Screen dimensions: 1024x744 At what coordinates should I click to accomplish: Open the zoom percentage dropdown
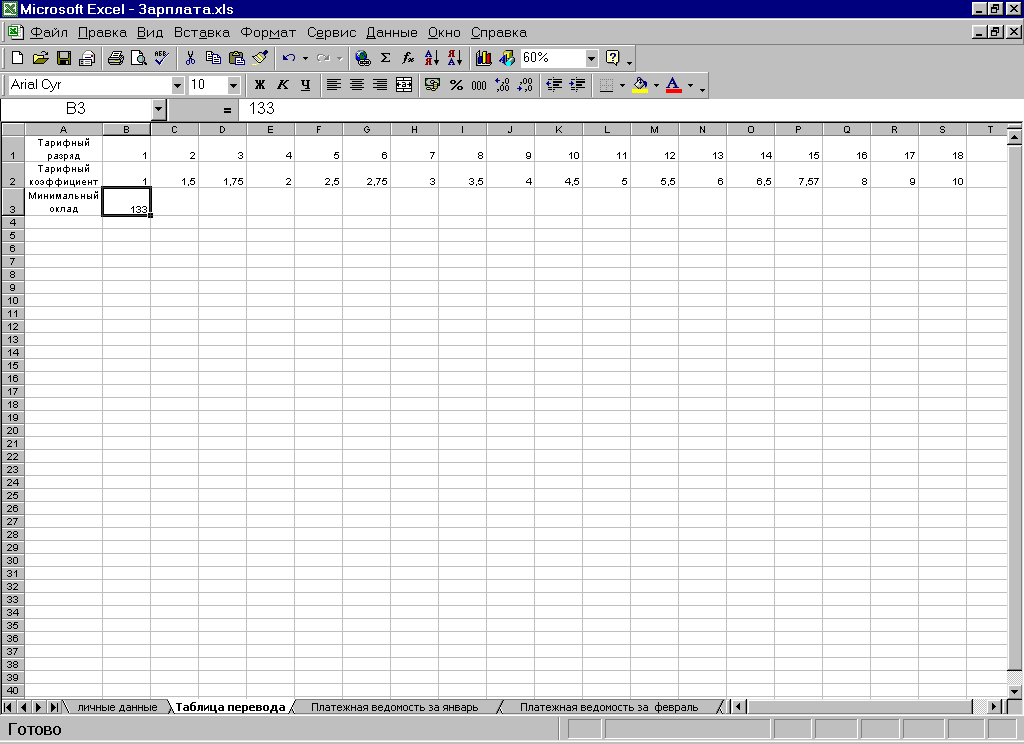coord(592,58)
